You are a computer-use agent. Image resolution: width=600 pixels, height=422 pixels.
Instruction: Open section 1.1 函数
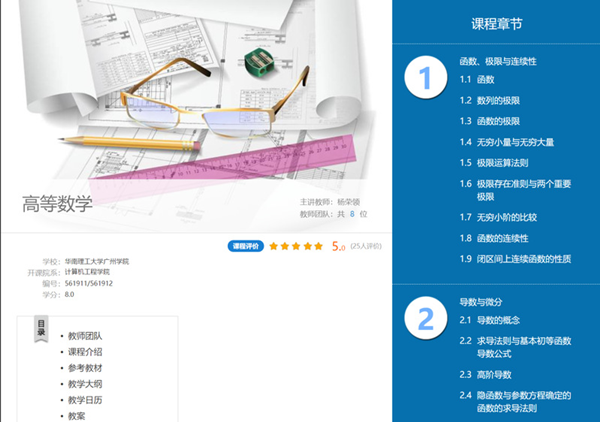click(x=484, y=79)
